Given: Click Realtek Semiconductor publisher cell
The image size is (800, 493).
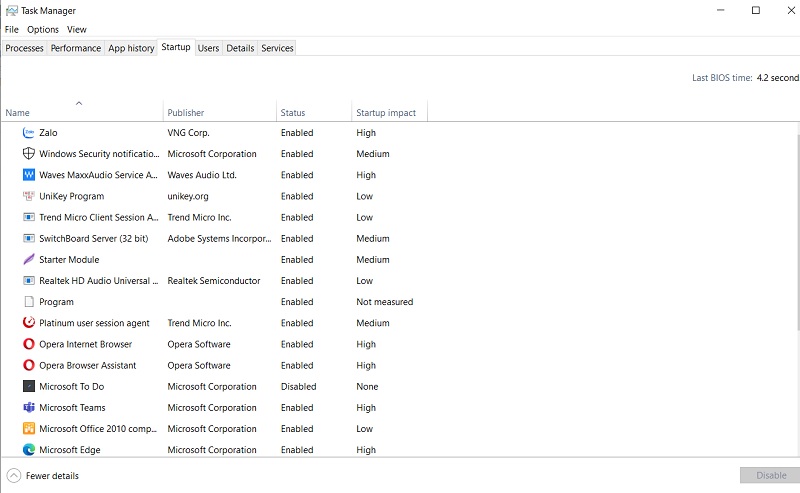Looking at the screenshot, I should tap(214, 281).
